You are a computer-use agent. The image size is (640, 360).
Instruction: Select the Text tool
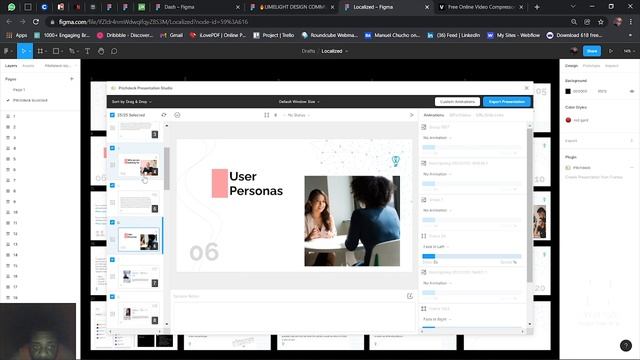[x=87, y=51]
